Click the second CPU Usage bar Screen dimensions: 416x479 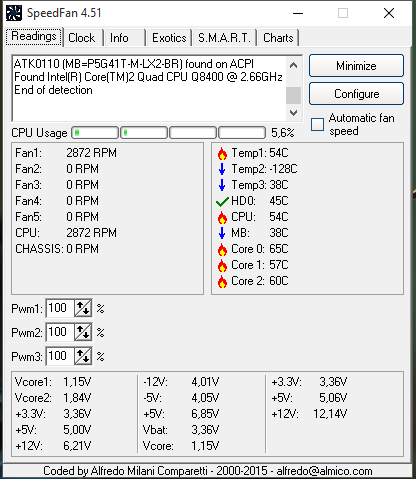click(144, 133)
